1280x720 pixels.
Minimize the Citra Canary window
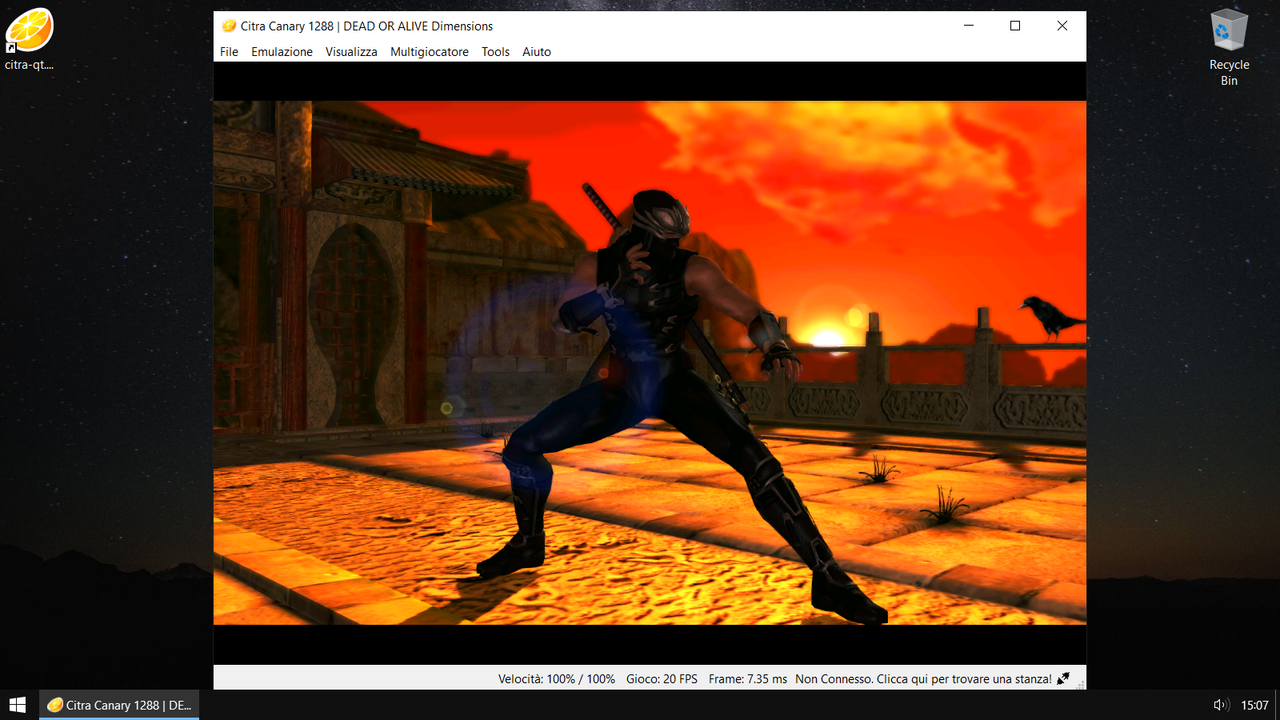pos(968,26)
